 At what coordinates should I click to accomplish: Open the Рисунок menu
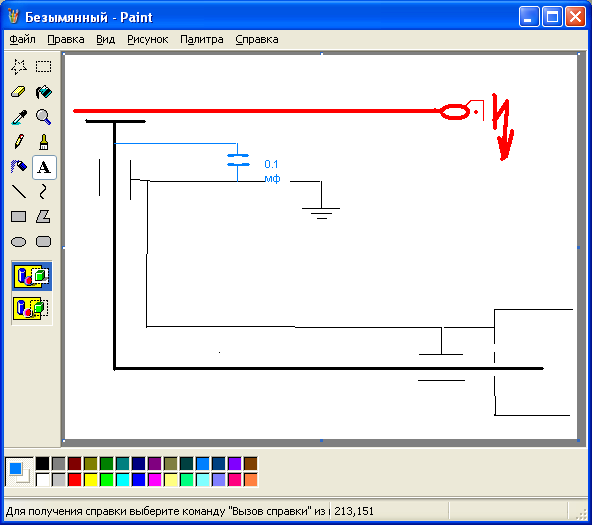(x=147, y=40)
